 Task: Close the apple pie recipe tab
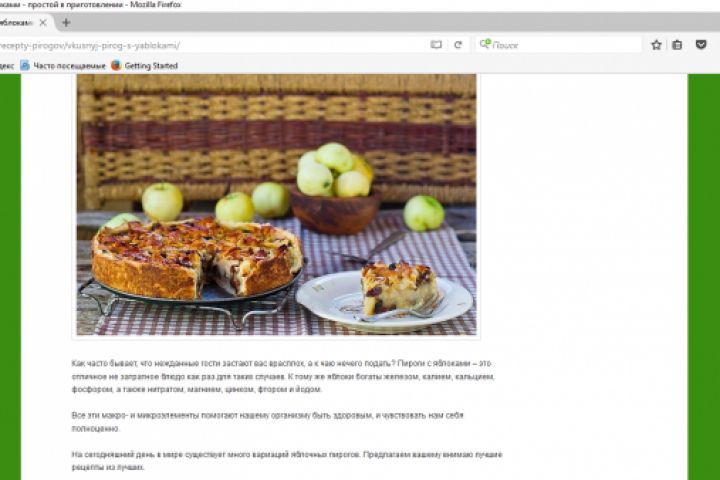pos(43,23)
